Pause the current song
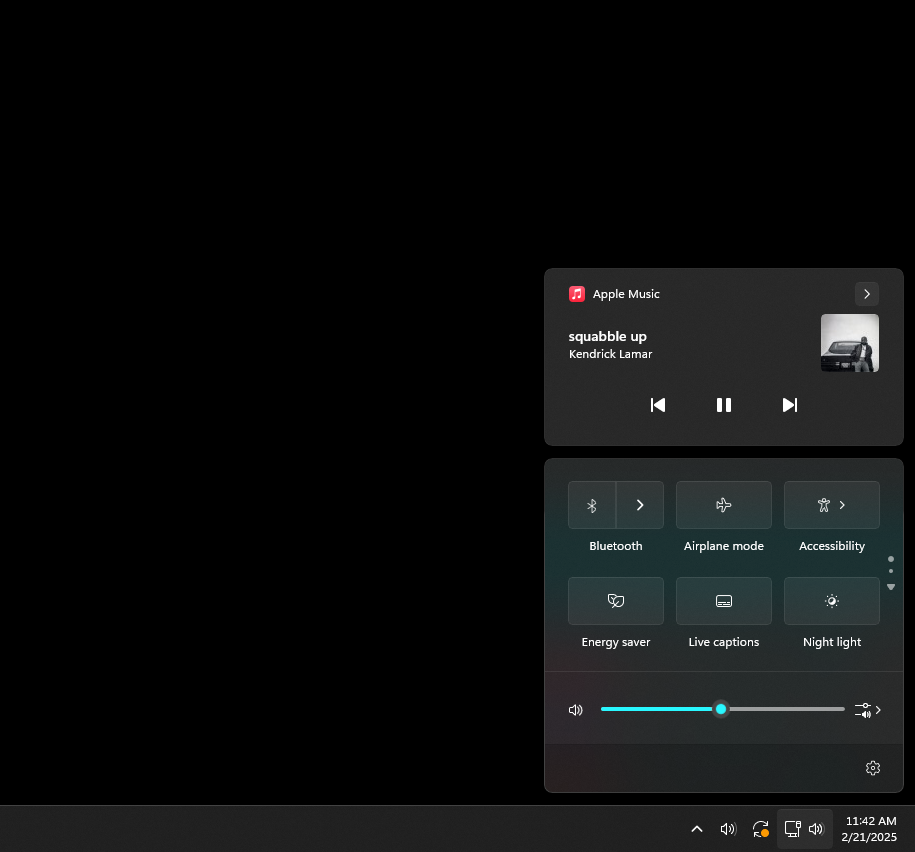Viewport: 915px width, 852px height. pyautogui.click(x=724, y=405)
